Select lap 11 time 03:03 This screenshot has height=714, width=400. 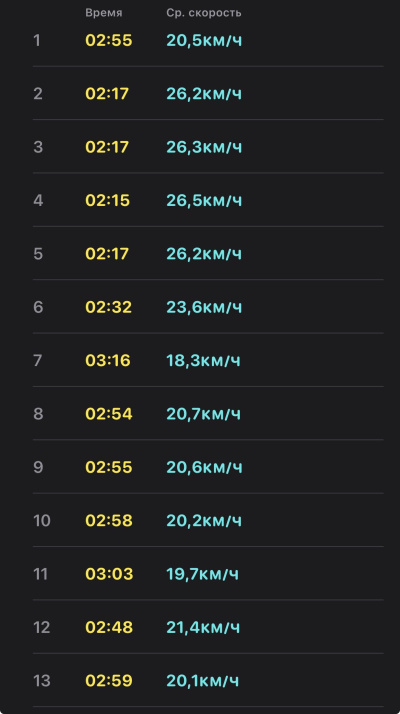[x=109, y=573]
